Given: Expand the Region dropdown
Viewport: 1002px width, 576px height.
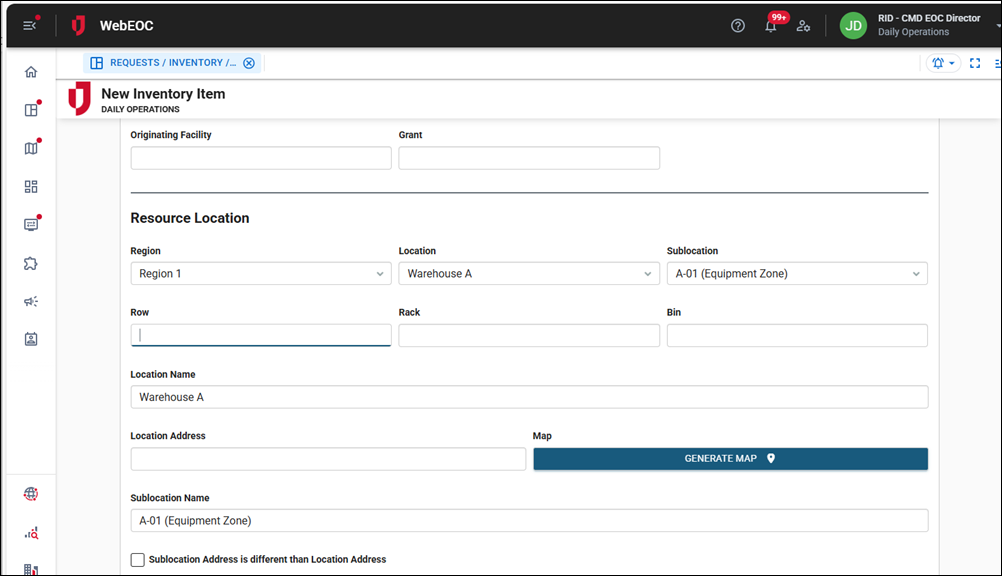Looking at the screenshot, I should (260, 274).
